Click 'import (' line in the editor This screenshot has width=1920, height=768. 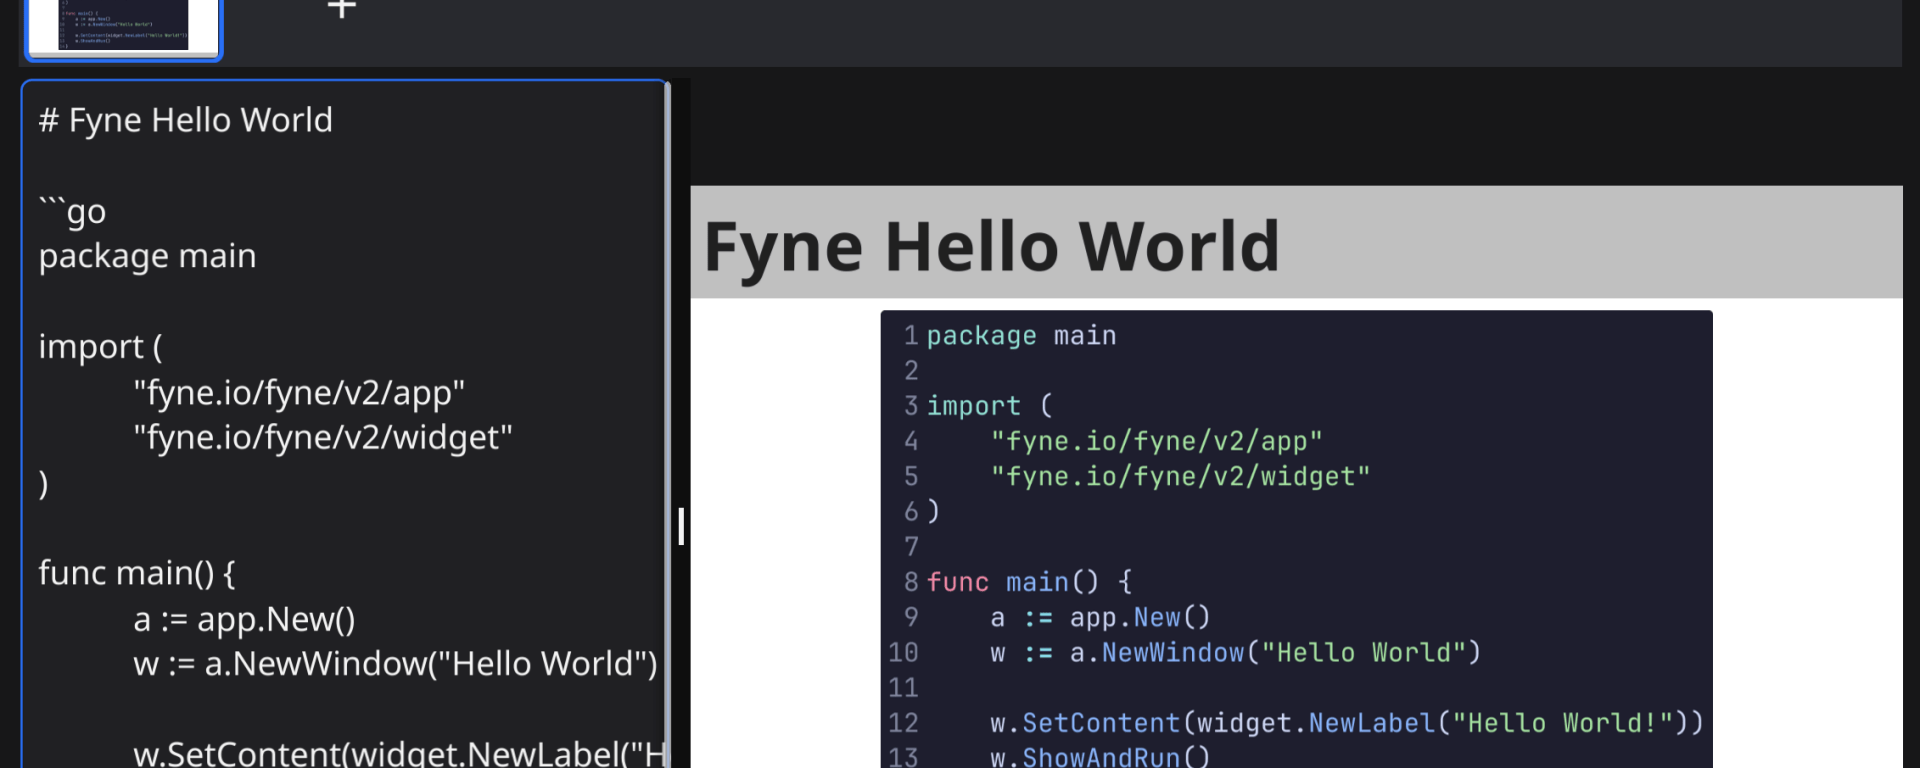(x=100, y=347)
